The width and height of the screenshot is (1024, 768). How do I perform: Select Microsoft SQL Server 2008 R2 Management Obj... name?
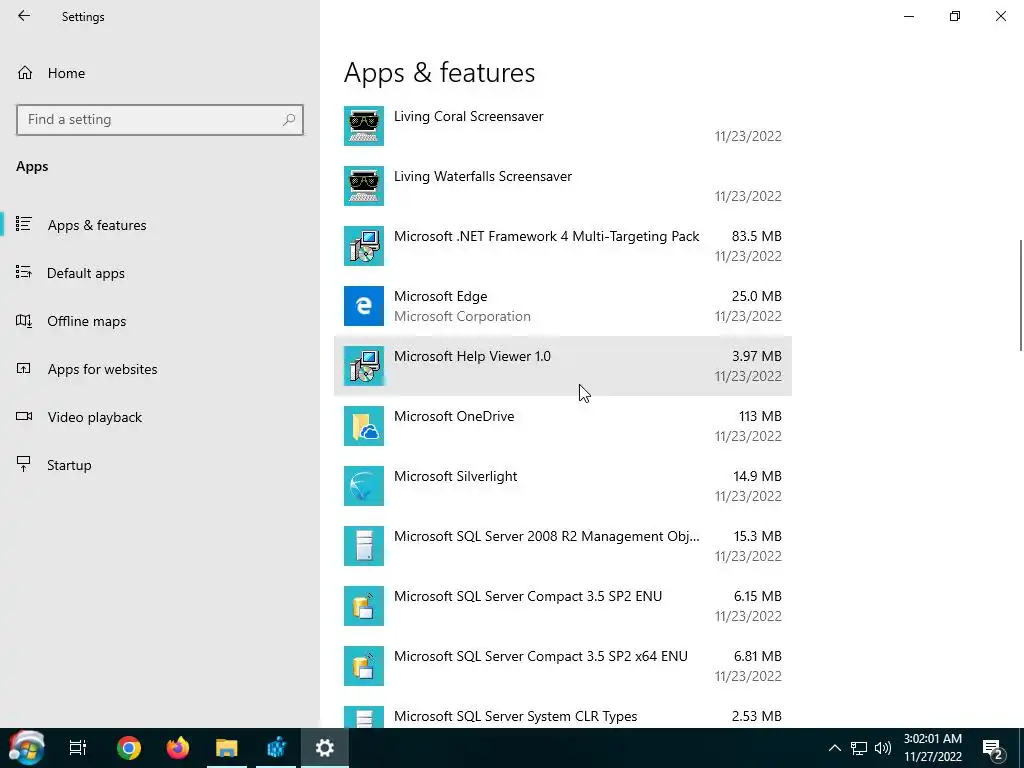(547, 537)
